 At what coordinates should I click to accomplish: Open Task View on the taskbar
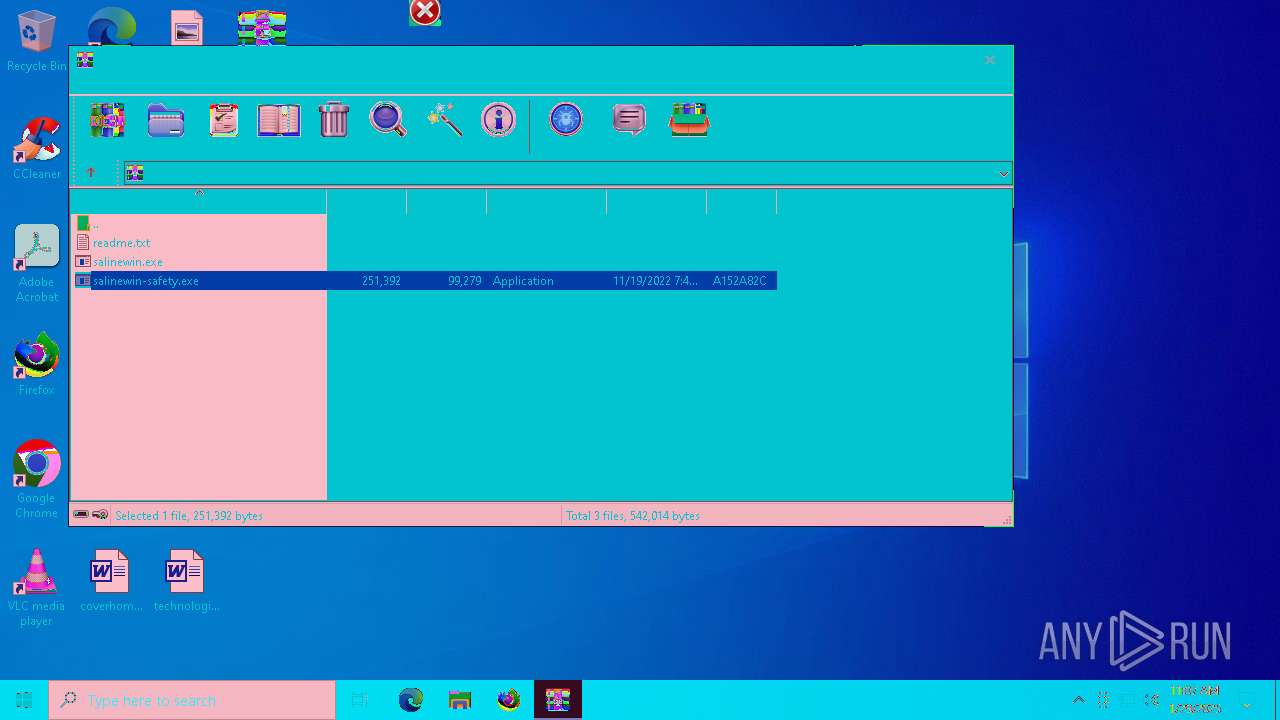(x=360, y=700)
